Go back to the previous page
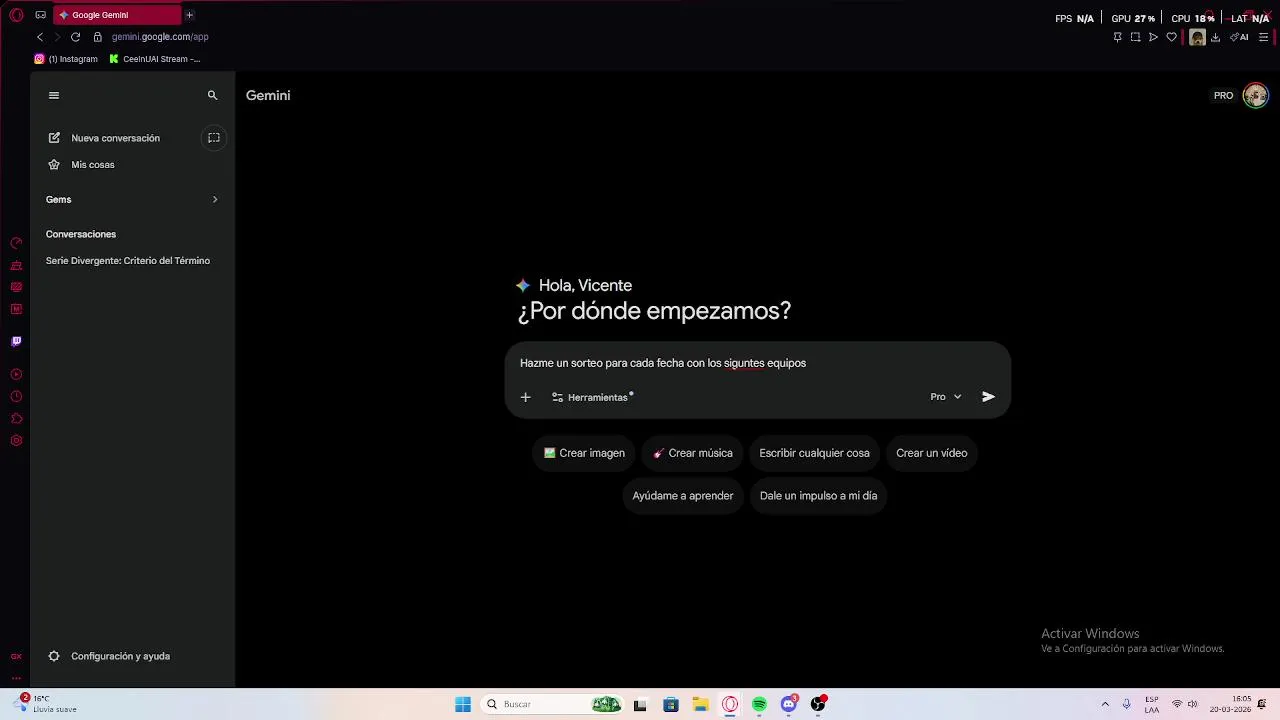The image size is (1280, 720). click(x=40, y=37)
